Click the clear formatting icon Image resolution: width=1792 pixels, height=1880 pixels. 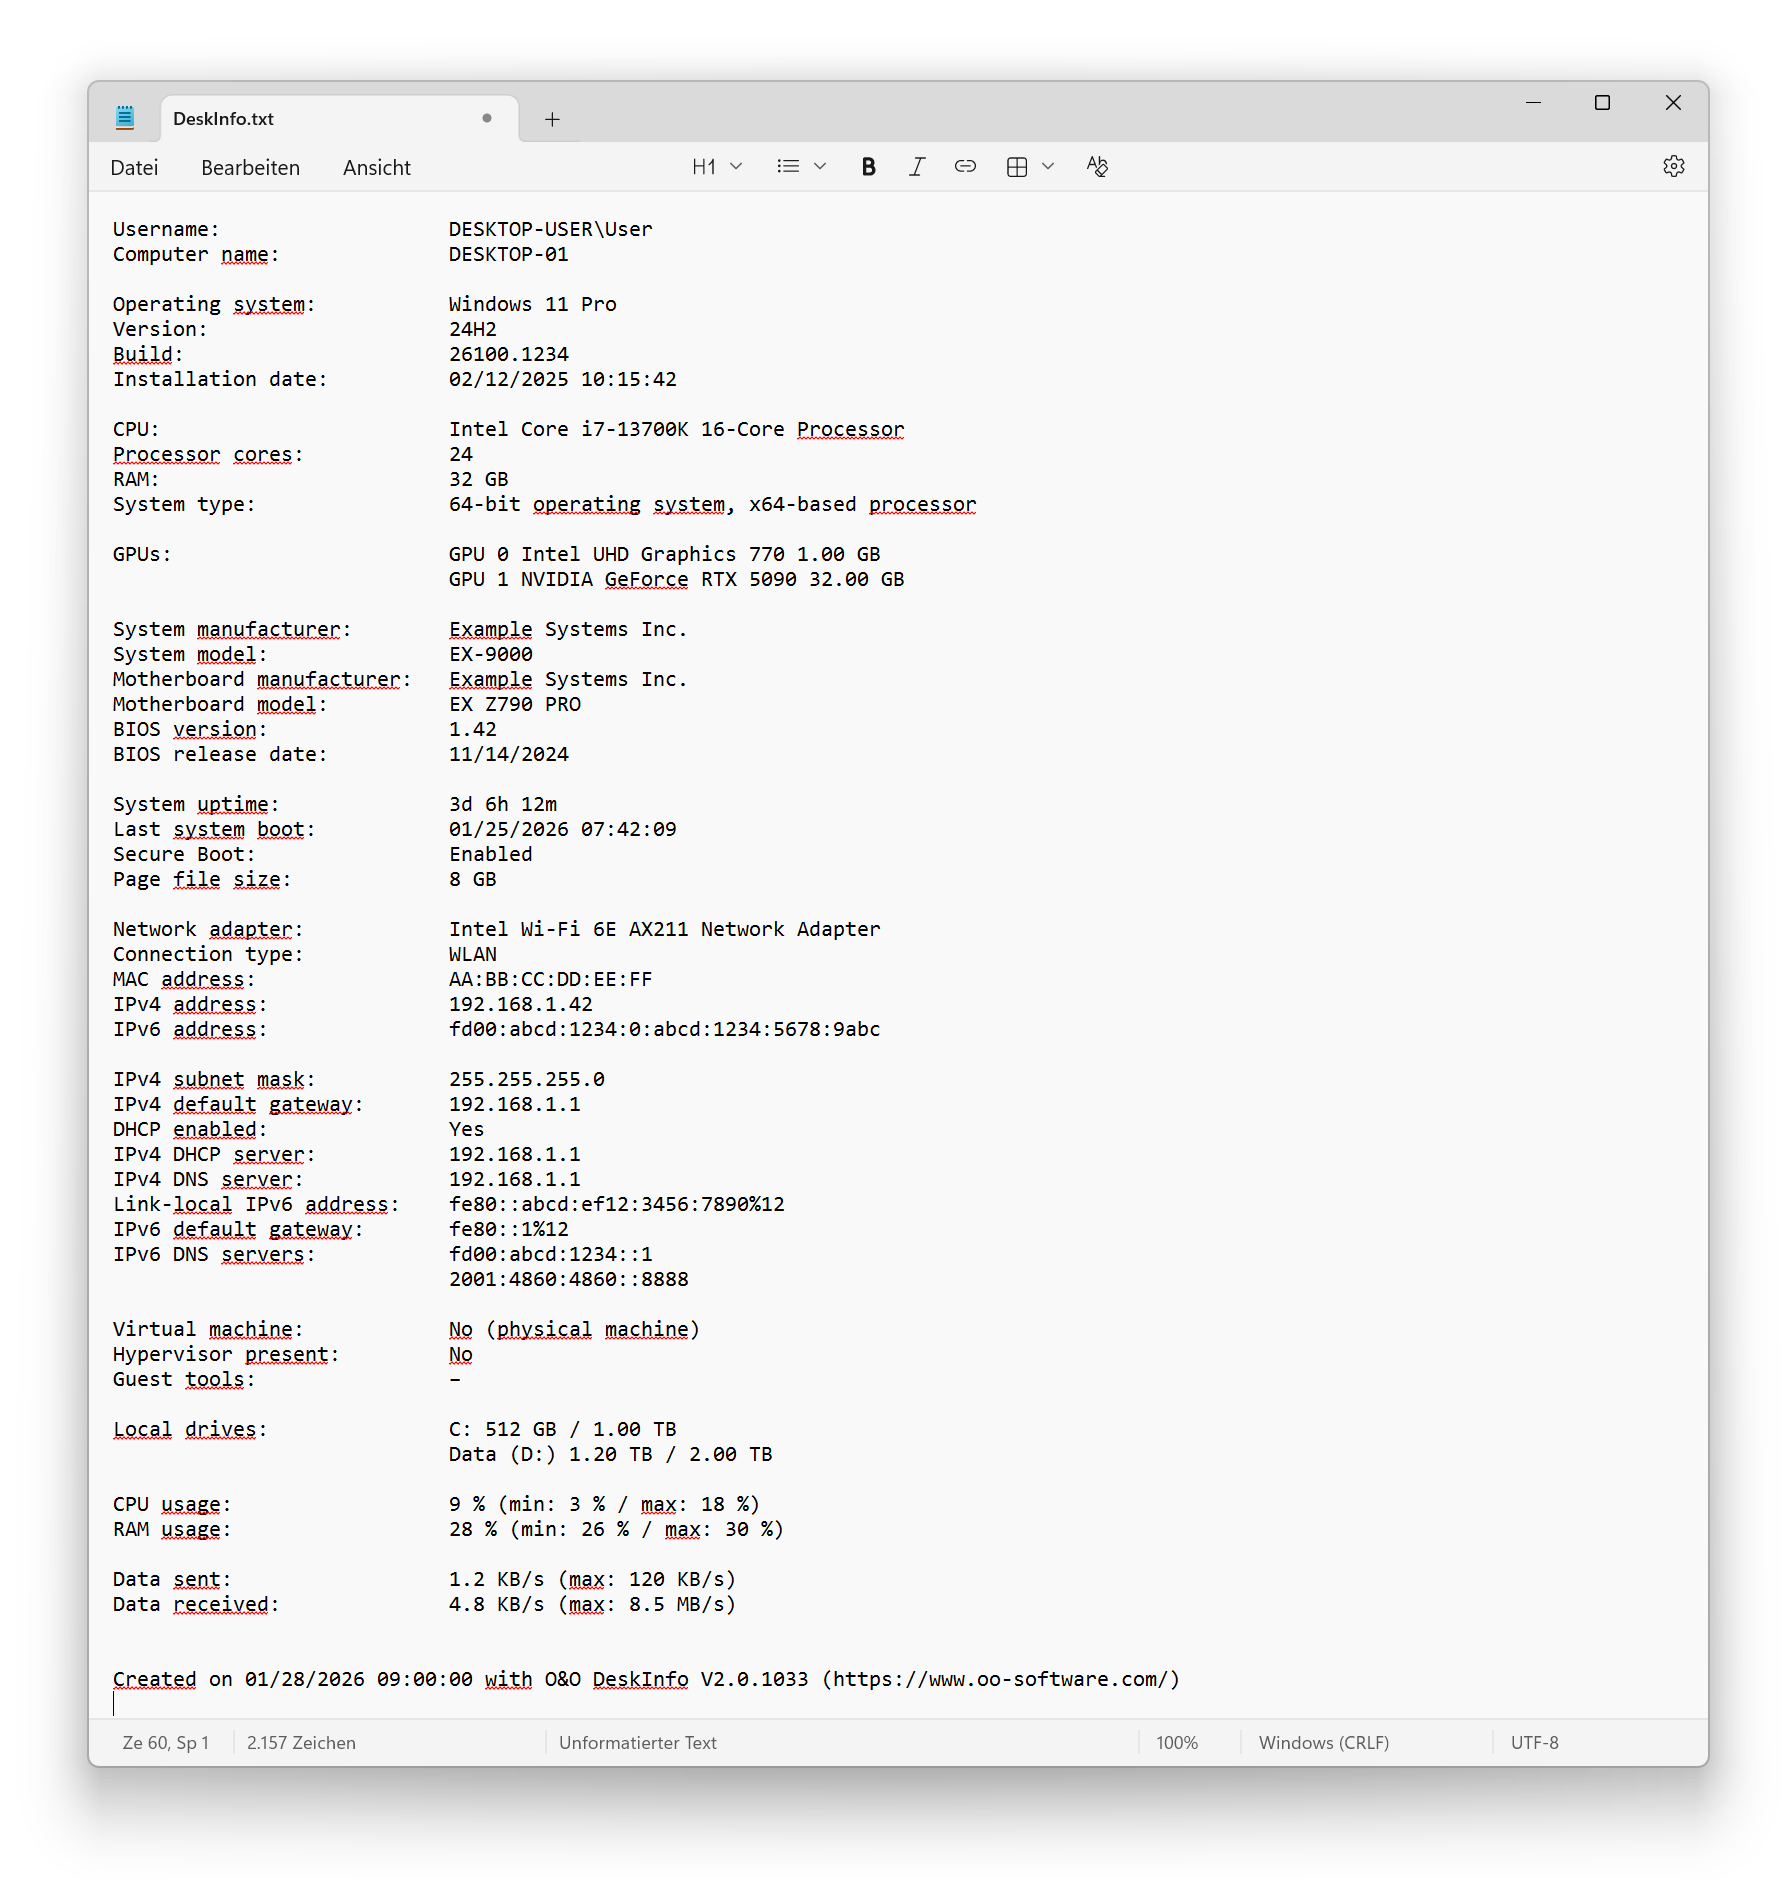1097,167
